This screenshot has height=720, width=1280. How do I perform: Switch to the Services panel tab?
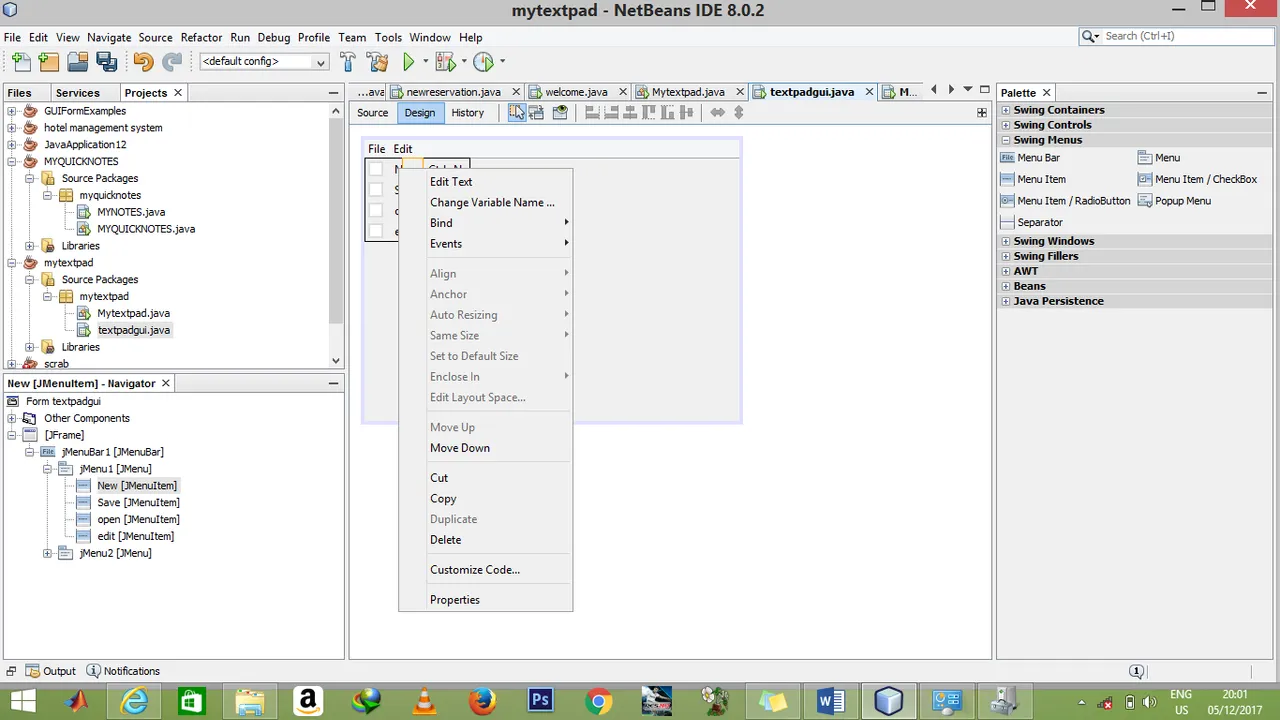77,93
